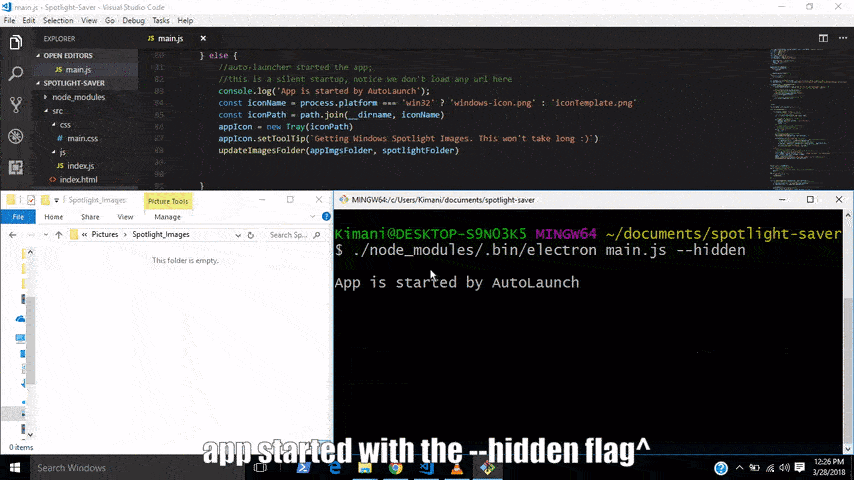854x480 pixels.
Task: Open the File tab in File Explorer
Action: [x=18, y=217]
